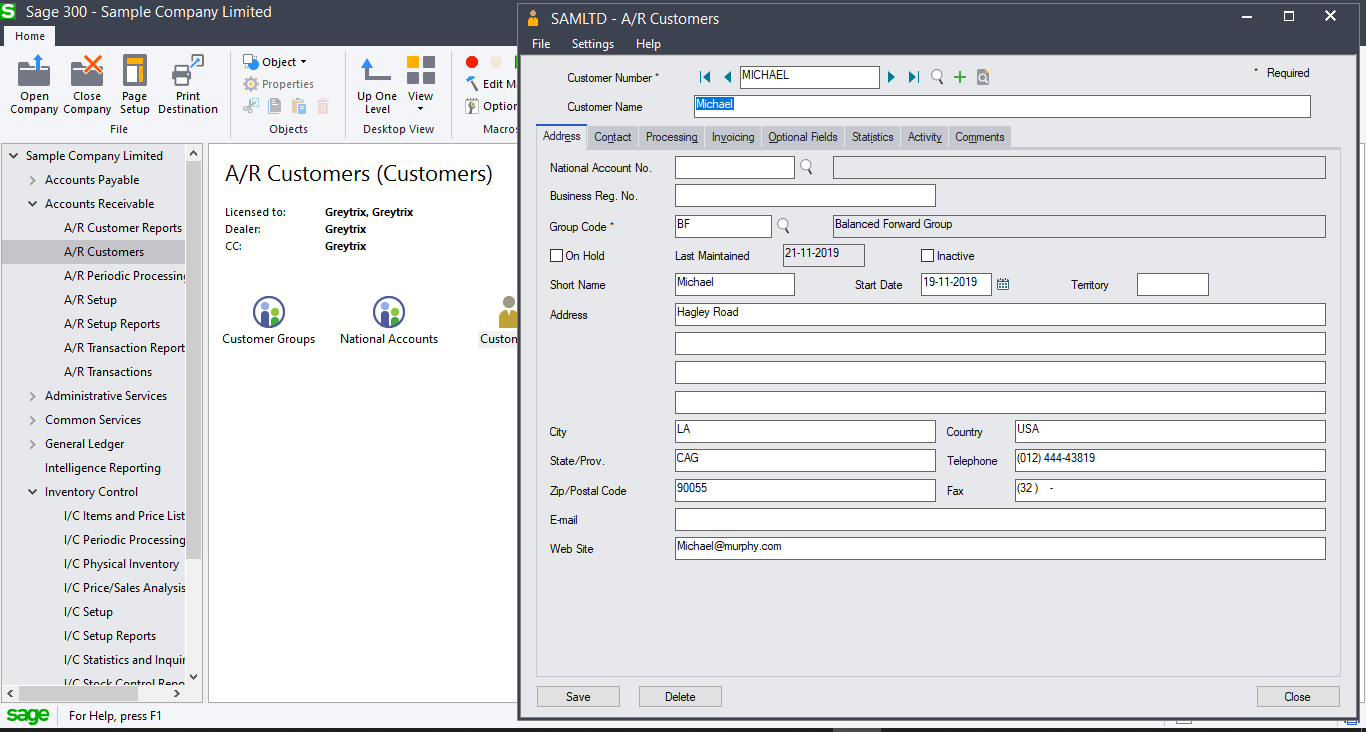1366x732 pixels.
Task: Click the Sage logo in status bar
Action: pyautogui.click(x=28, y=715)
